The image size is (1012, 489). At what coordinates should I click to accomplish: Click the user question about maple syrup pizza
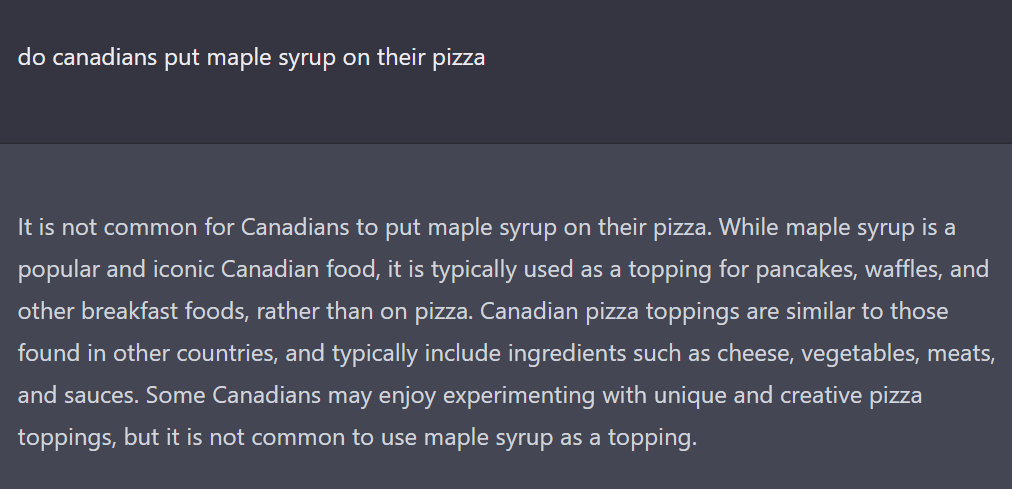tap(251, 57)
